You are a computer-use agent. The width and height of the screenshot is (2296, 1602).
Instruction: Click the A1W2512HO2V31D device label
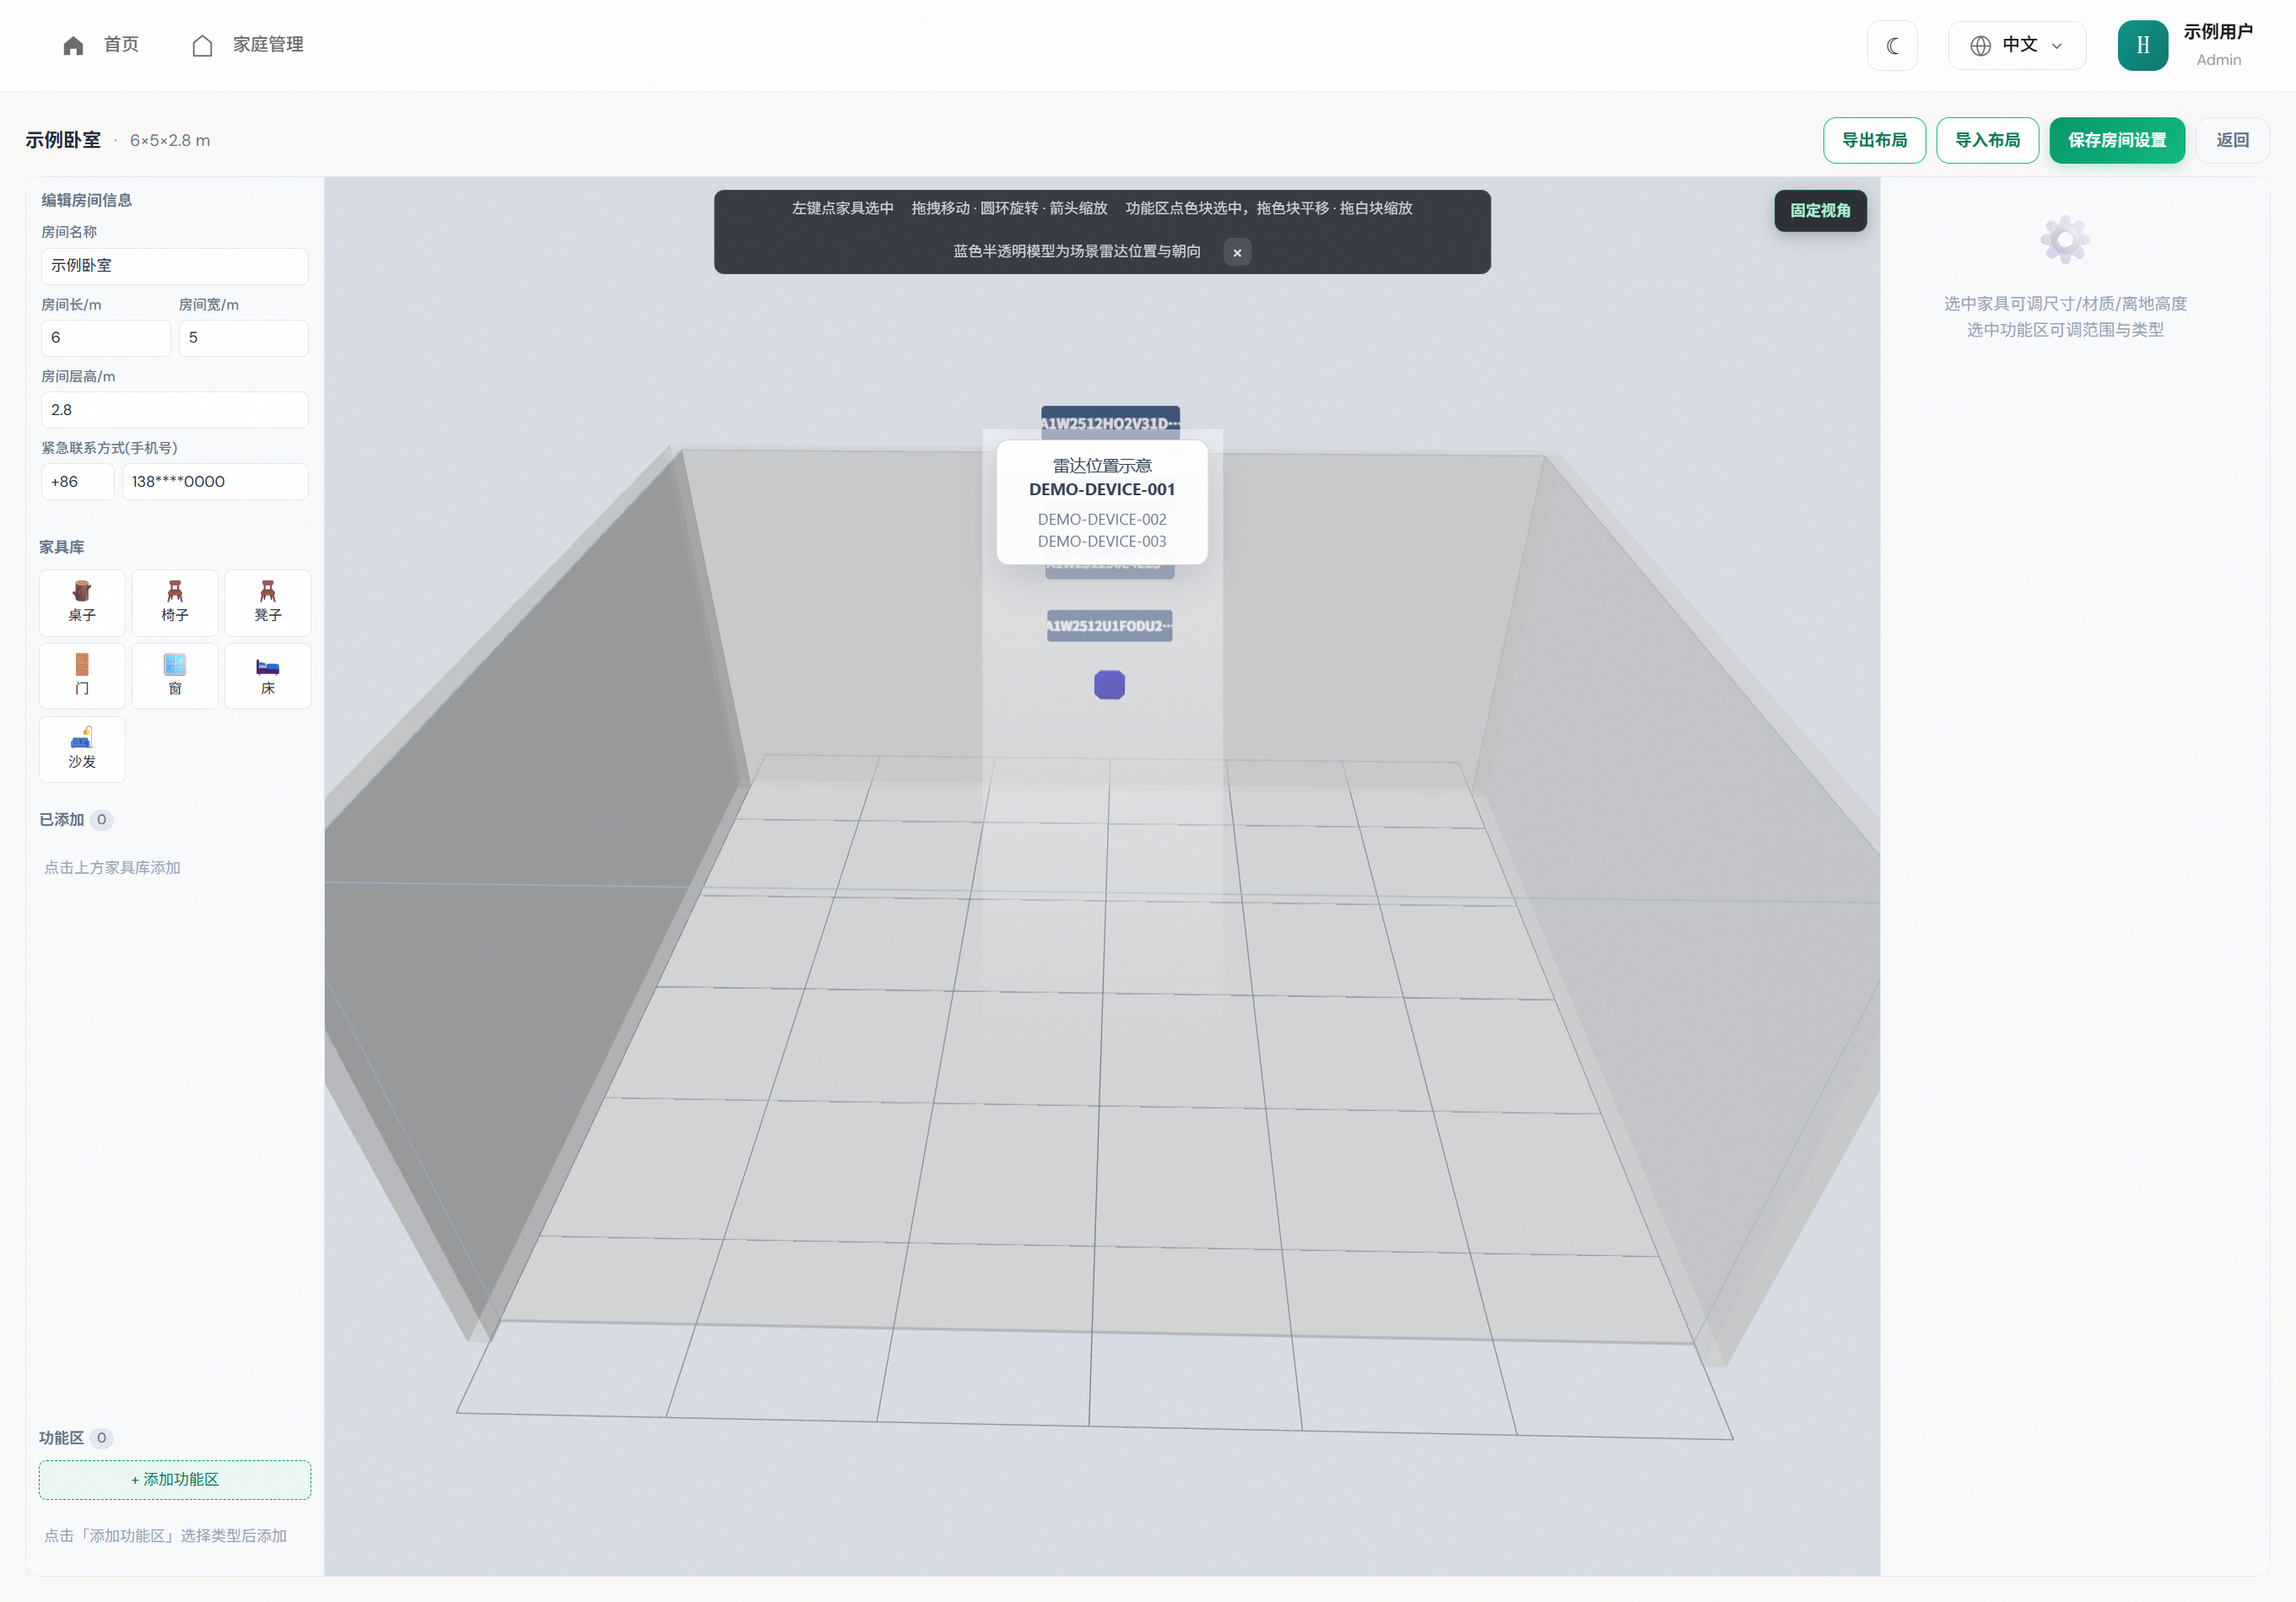(1110, 421)
